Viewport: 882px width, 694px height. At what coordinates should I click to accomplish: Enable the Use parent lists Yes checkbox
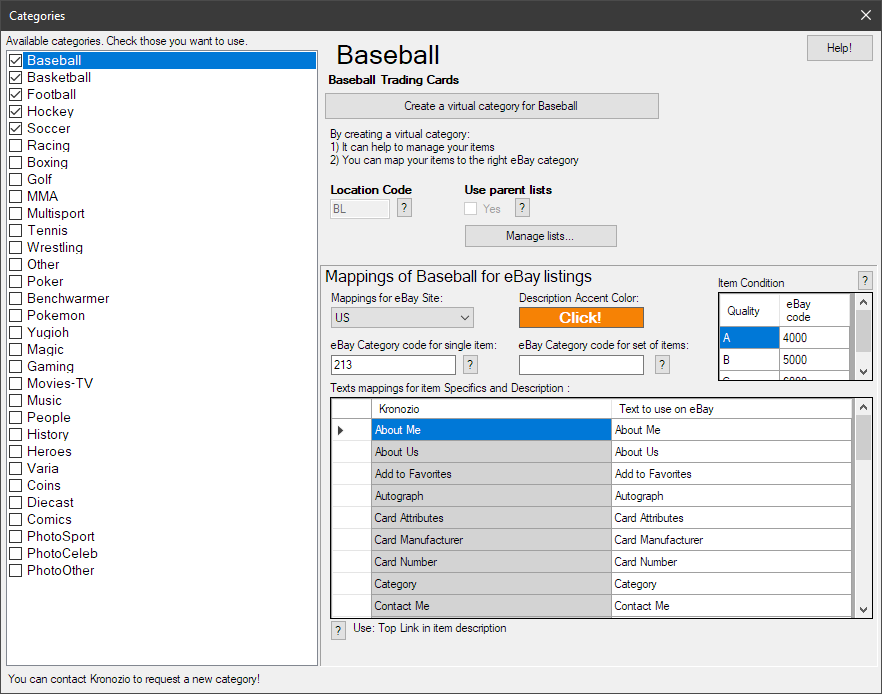click(471, 209)
